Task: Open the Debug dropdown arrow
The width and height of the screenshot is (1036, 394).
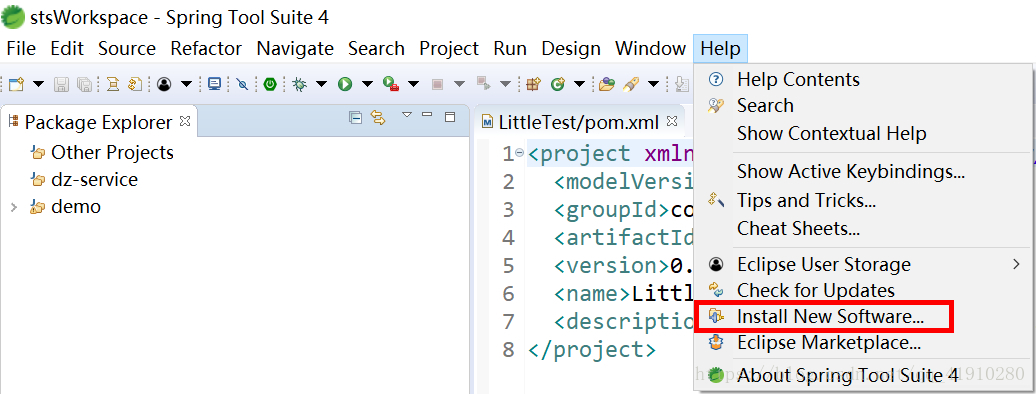Action: pos(321,84)
